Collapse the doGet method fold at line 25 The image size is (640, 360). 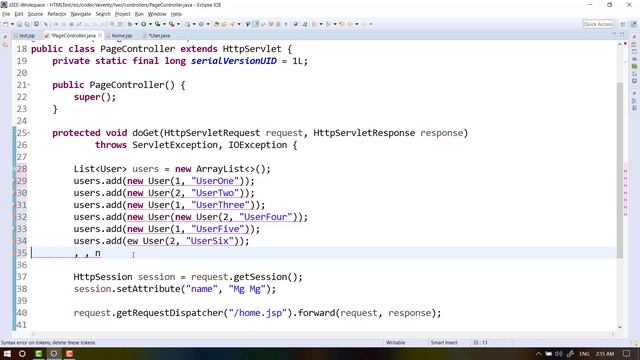tap(29, 133)
